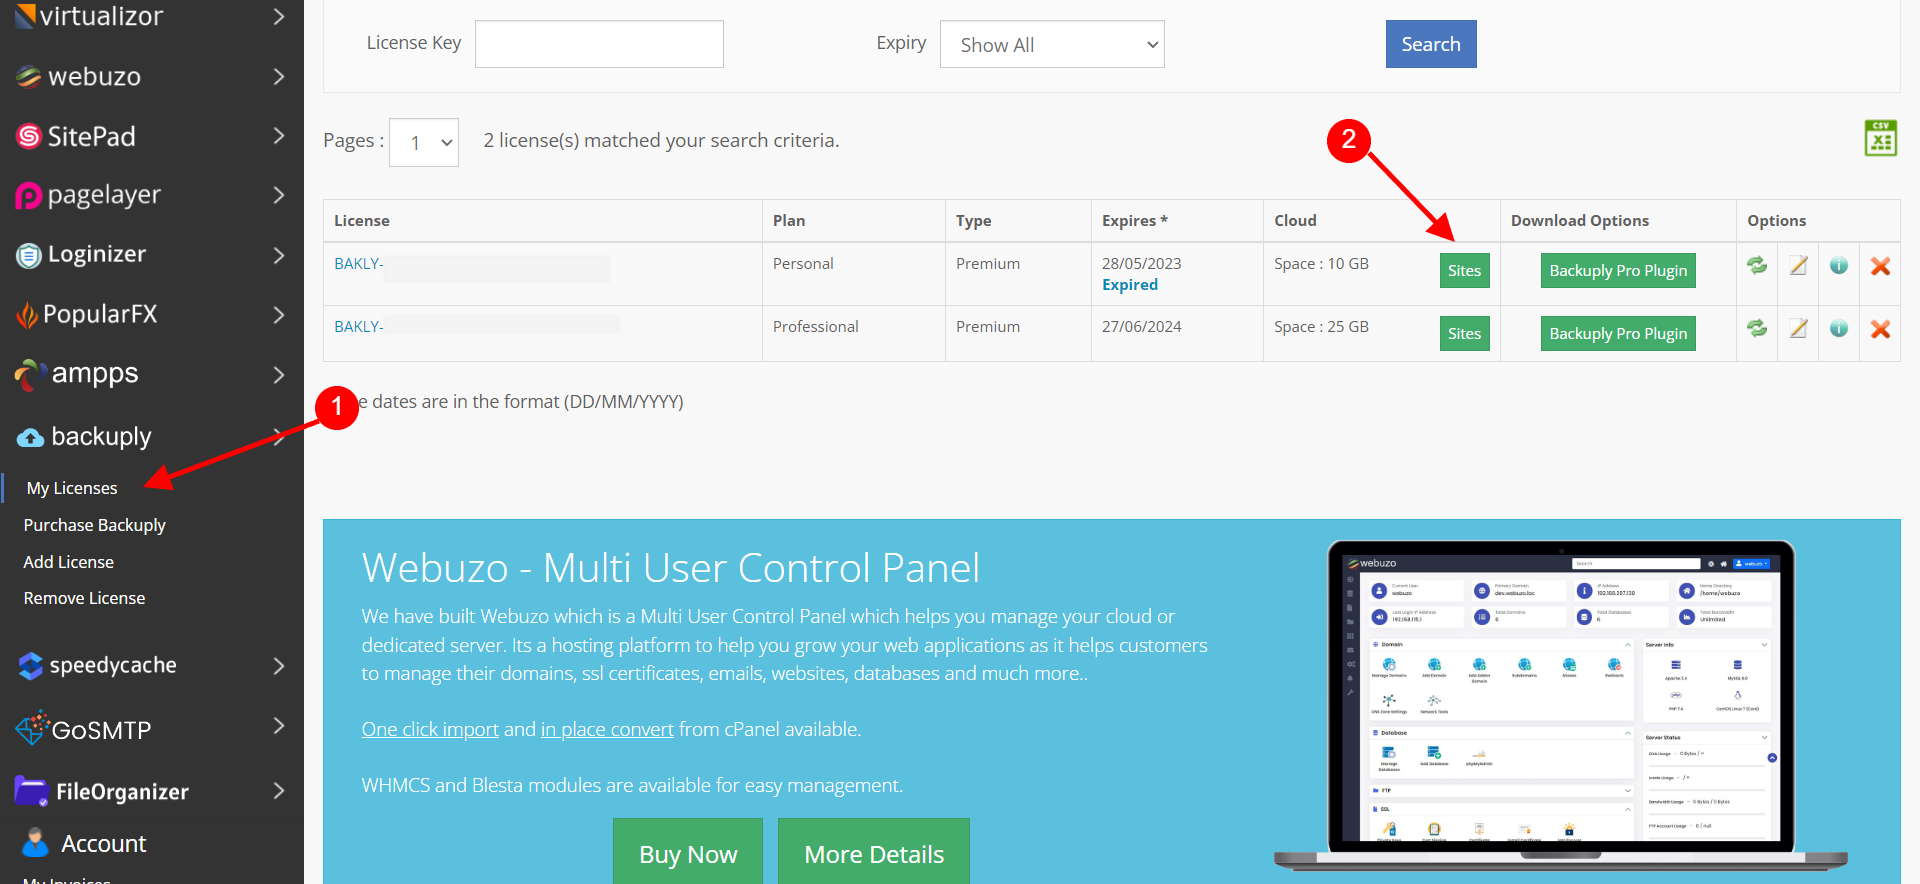Open the Pages number dropdown
Image resolution: width=1920 pixels, height=884 pixels.
point(424,142)
